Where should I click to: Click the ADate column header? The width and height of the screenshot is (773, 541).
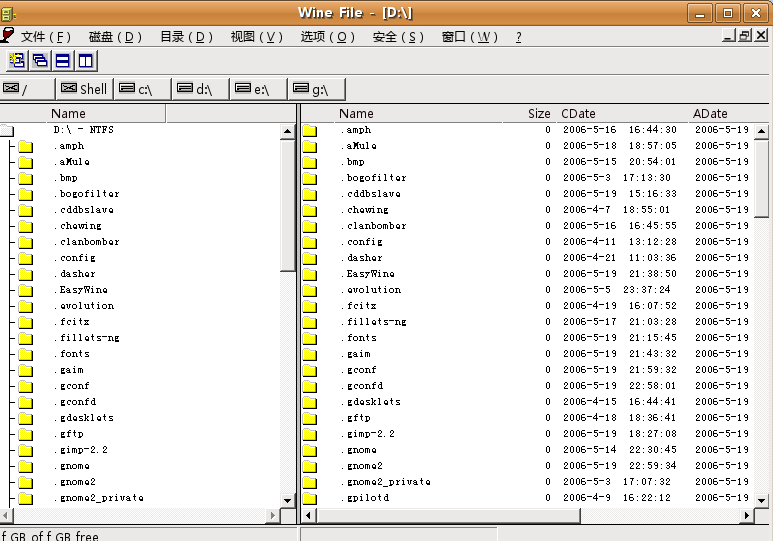click(729, 114)
